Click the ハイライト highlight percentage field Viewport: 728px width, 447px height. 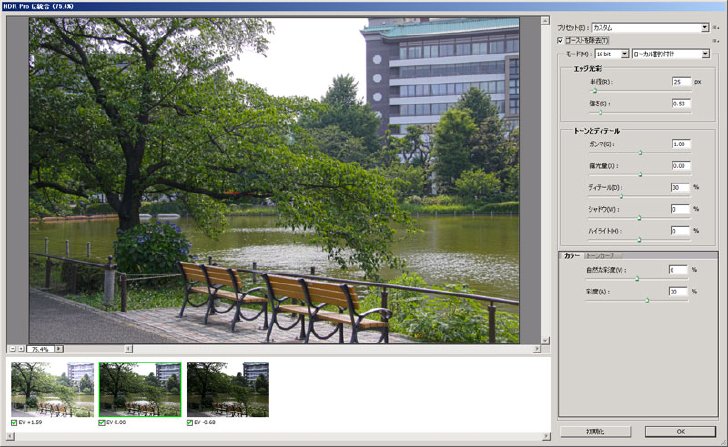click(x=680, y=231)
